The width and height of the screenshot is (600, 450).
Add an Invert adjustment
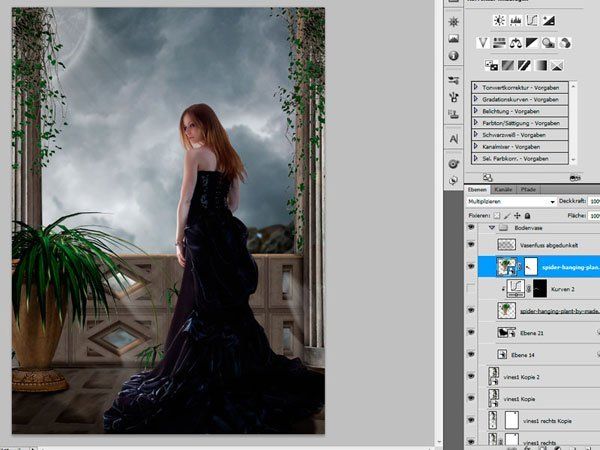tap(491, 65)
